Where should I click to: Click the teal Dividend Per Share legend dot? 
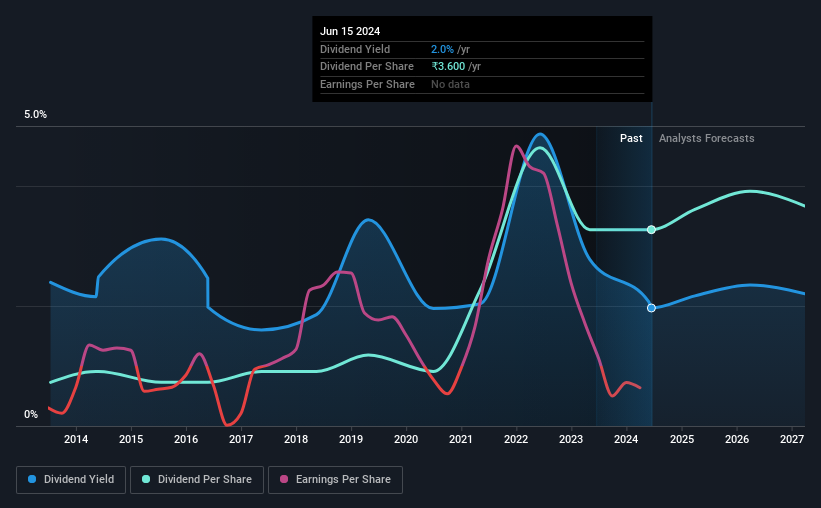(x=146, y=479)
